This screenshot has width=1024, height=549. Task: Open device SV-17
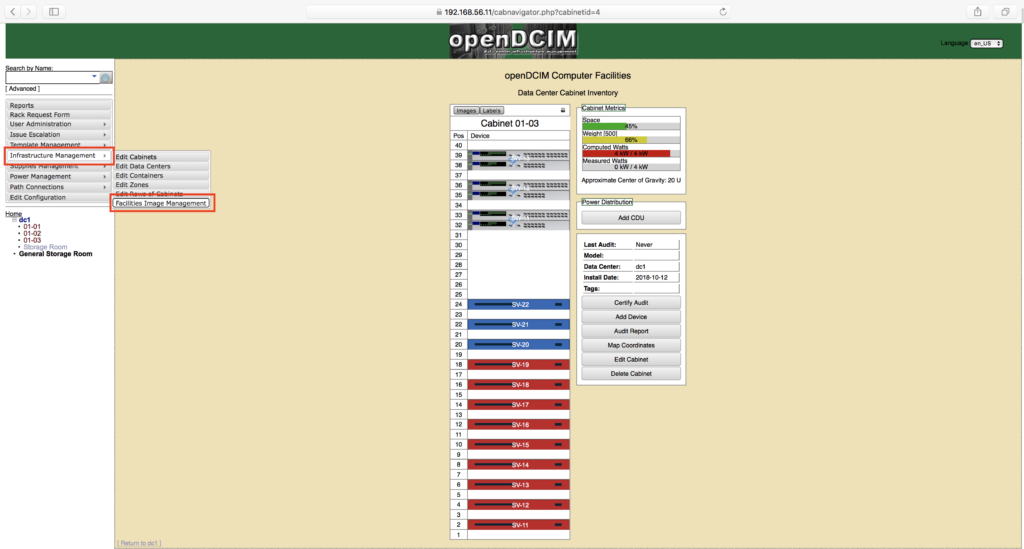[519, 405]
